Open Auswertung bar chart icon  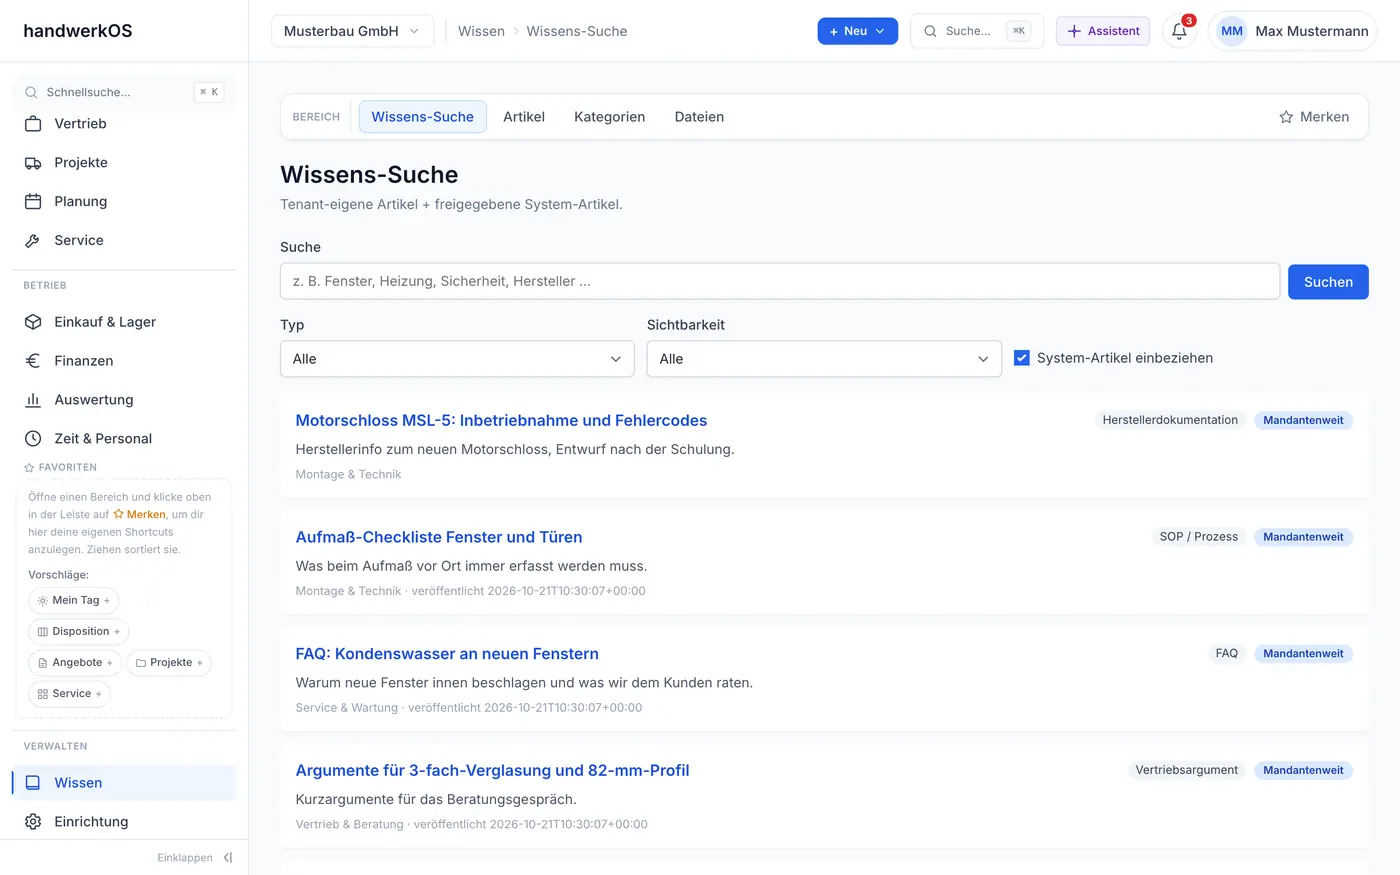click(x=33, y=400)
